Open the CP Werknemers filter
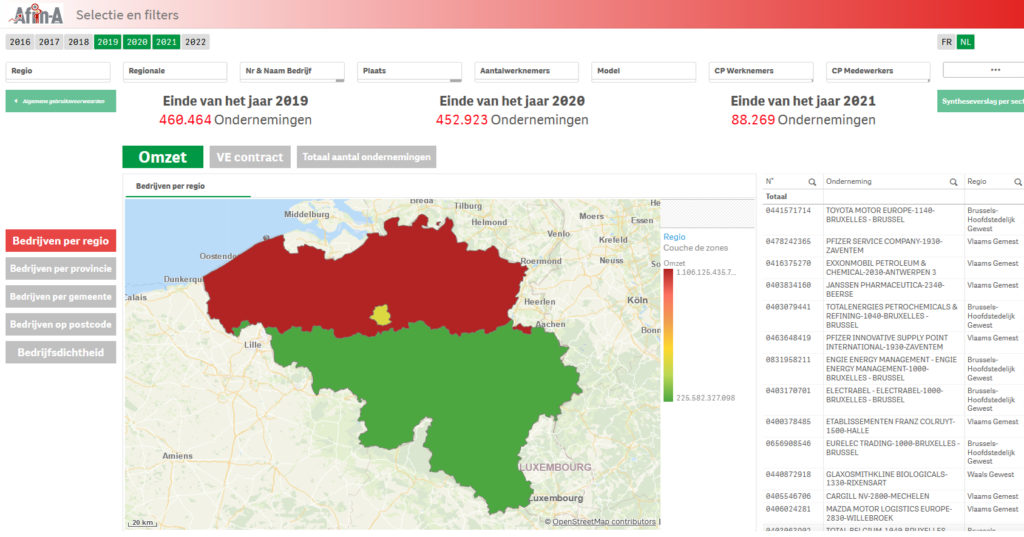 (761, 71)
